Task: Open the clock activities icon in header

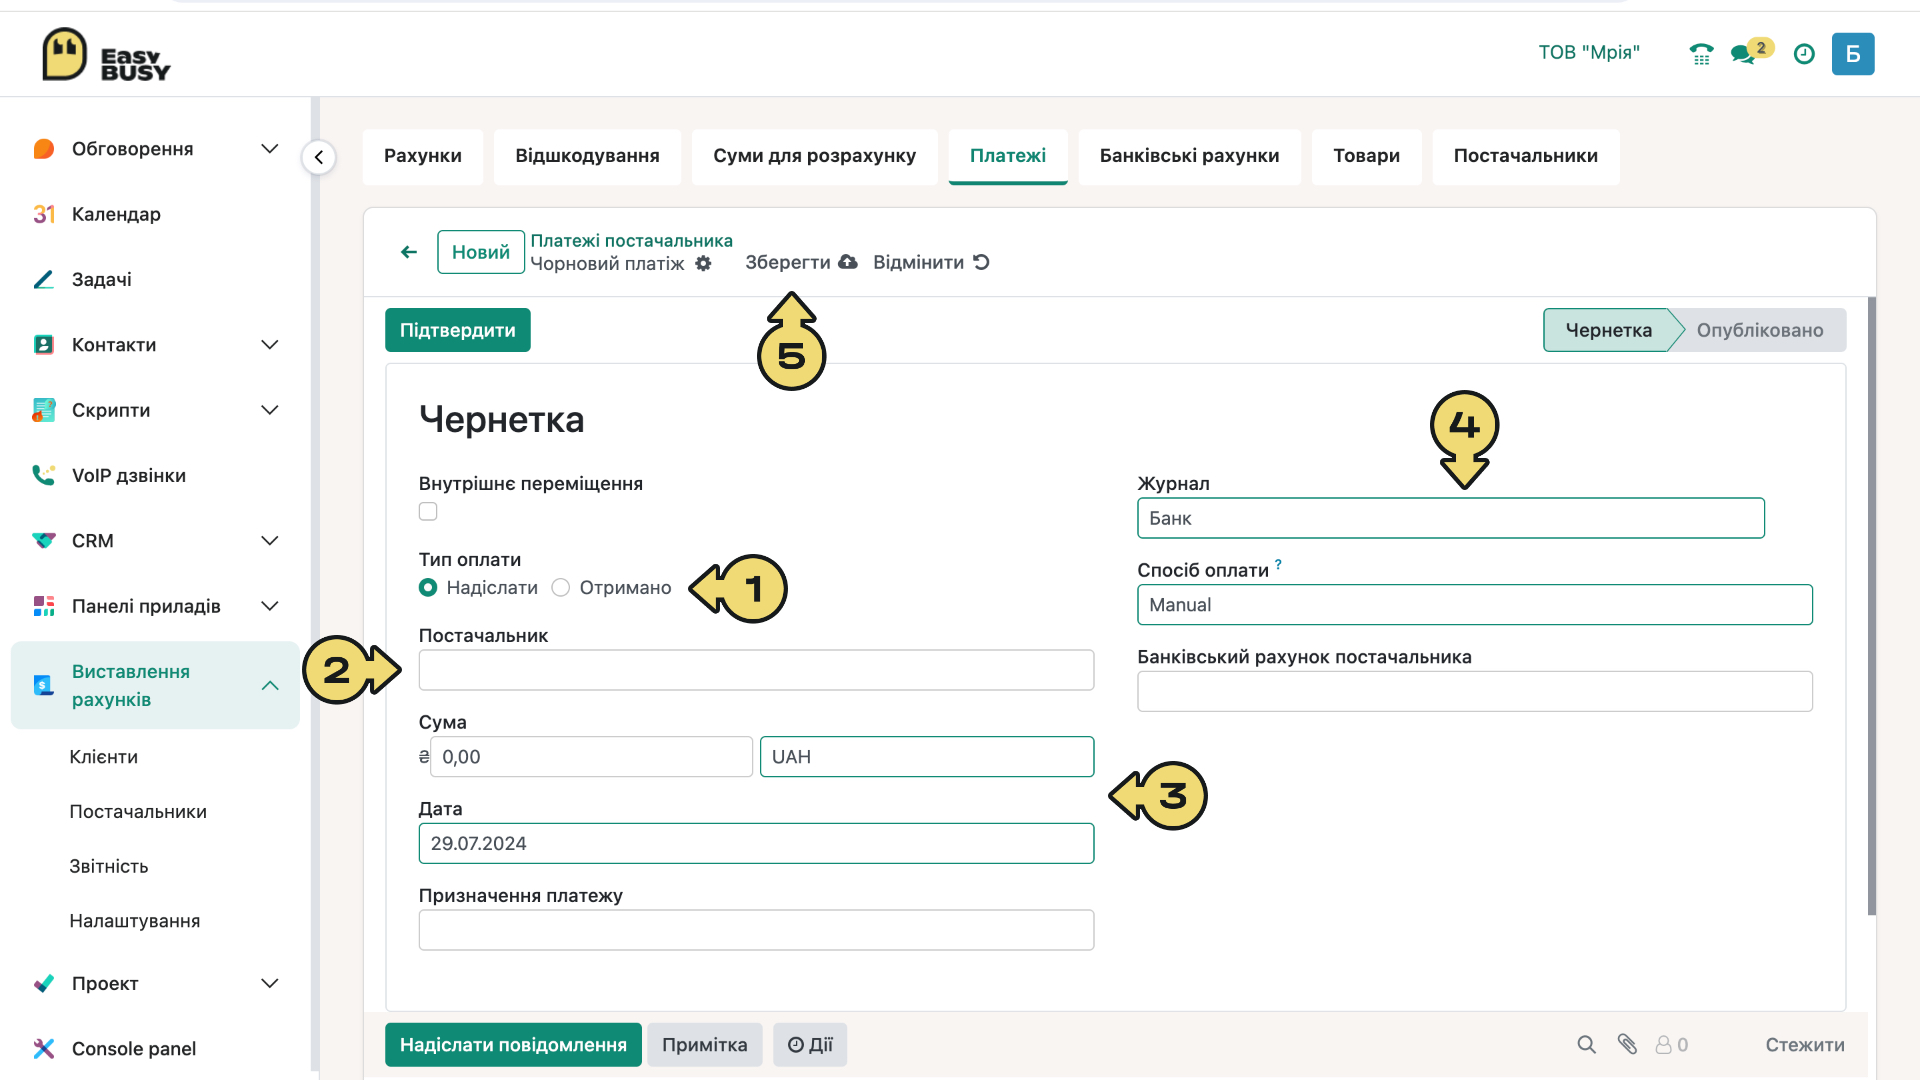Action: (1804, 54)
